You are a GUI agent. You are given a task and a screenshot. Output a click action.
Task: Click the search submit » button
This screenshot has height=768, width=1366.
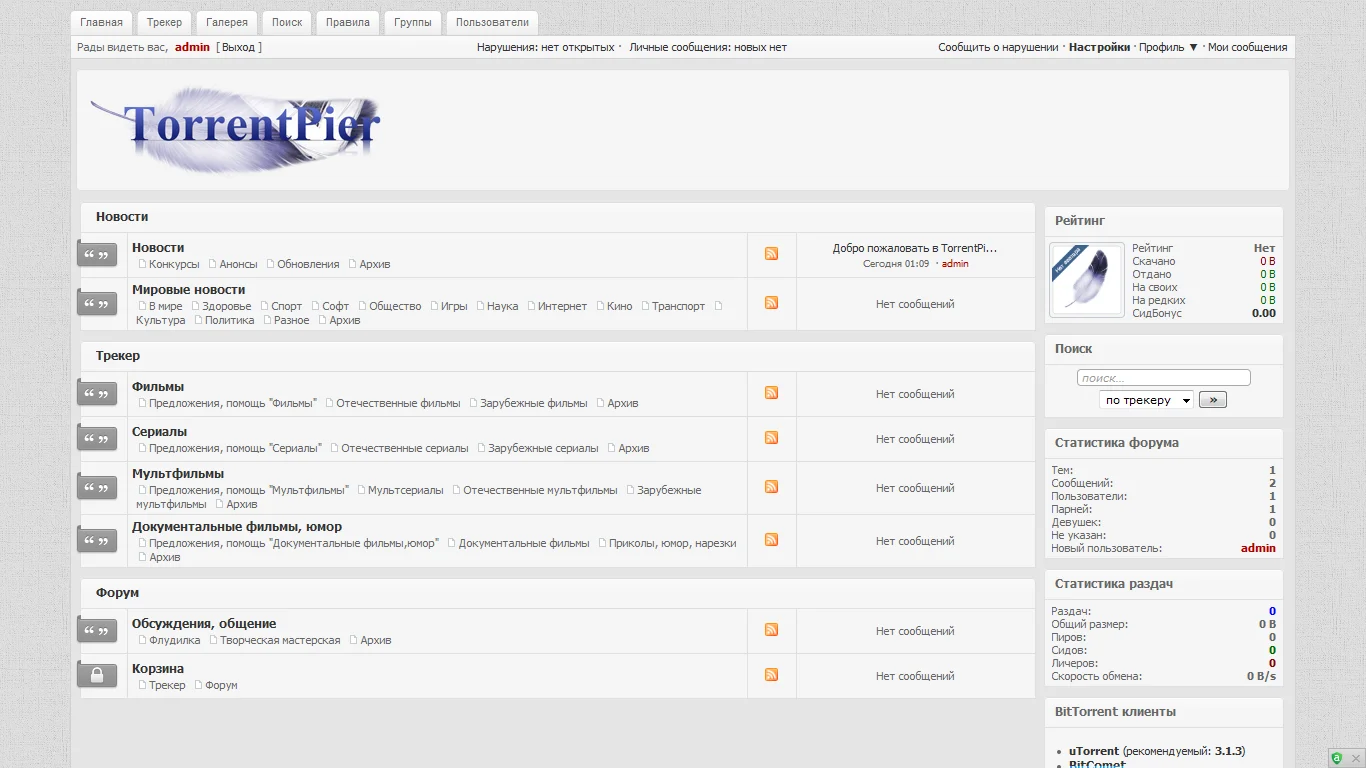coord(1213,400)
